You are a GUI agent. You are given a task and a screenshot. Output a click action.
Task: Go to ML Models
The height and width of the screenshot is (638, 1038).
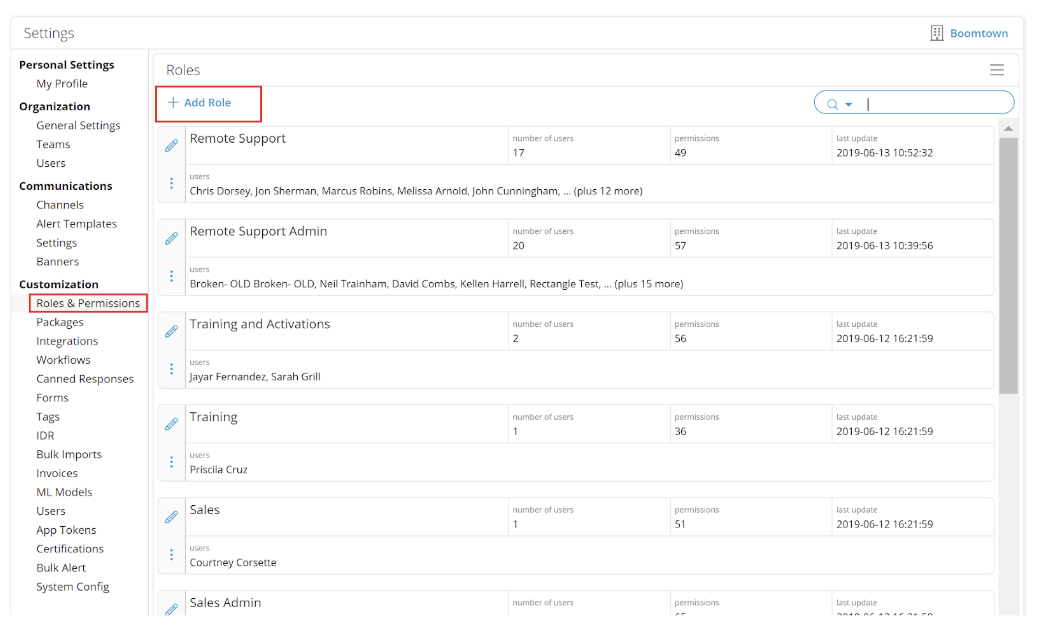64,492
